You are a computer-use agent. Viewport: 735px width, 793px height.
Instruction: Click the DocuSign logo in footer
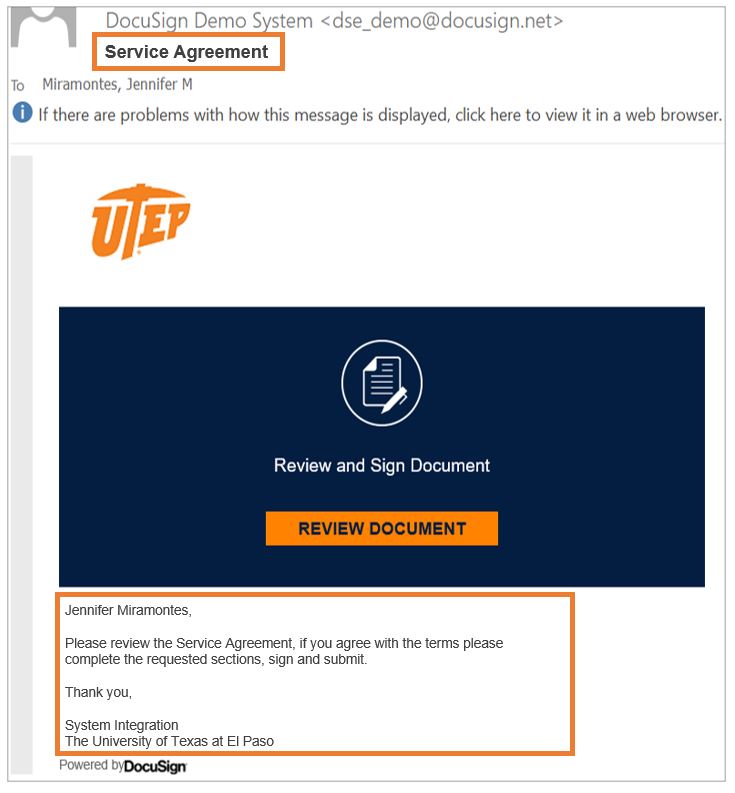coord(155,767)
